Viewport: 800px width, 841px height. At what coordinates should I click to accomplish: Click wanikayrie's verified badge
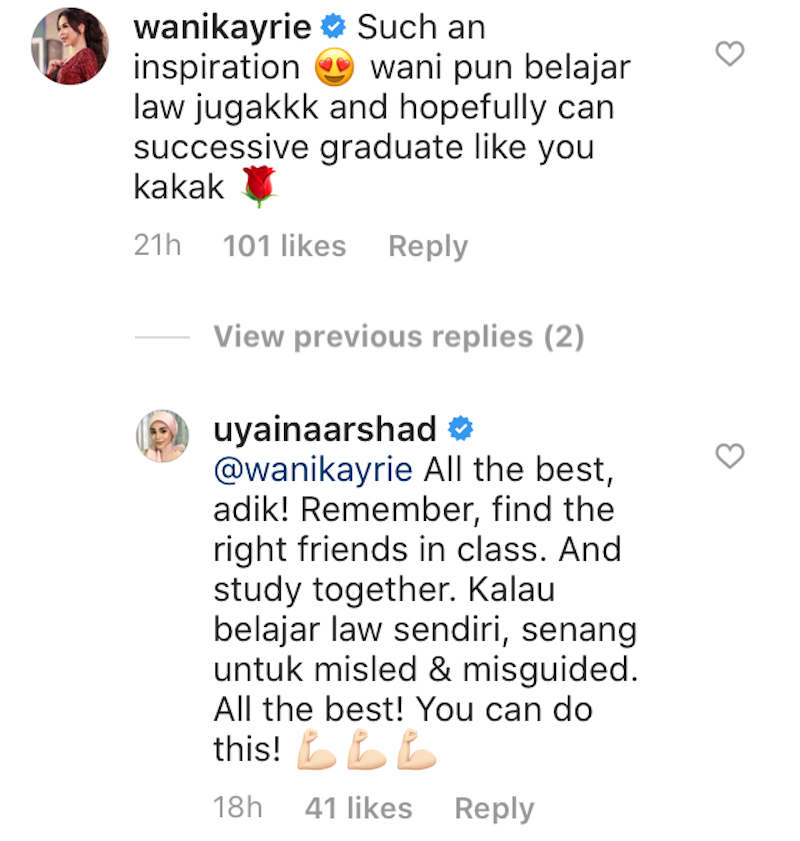(334, 27)
